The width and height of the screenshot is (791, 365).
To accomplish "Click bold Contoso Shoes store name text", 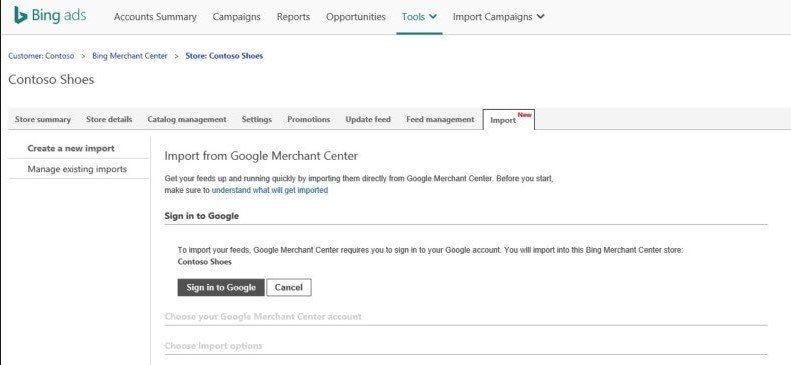I will pyautogui.click(x=205, y=262).
